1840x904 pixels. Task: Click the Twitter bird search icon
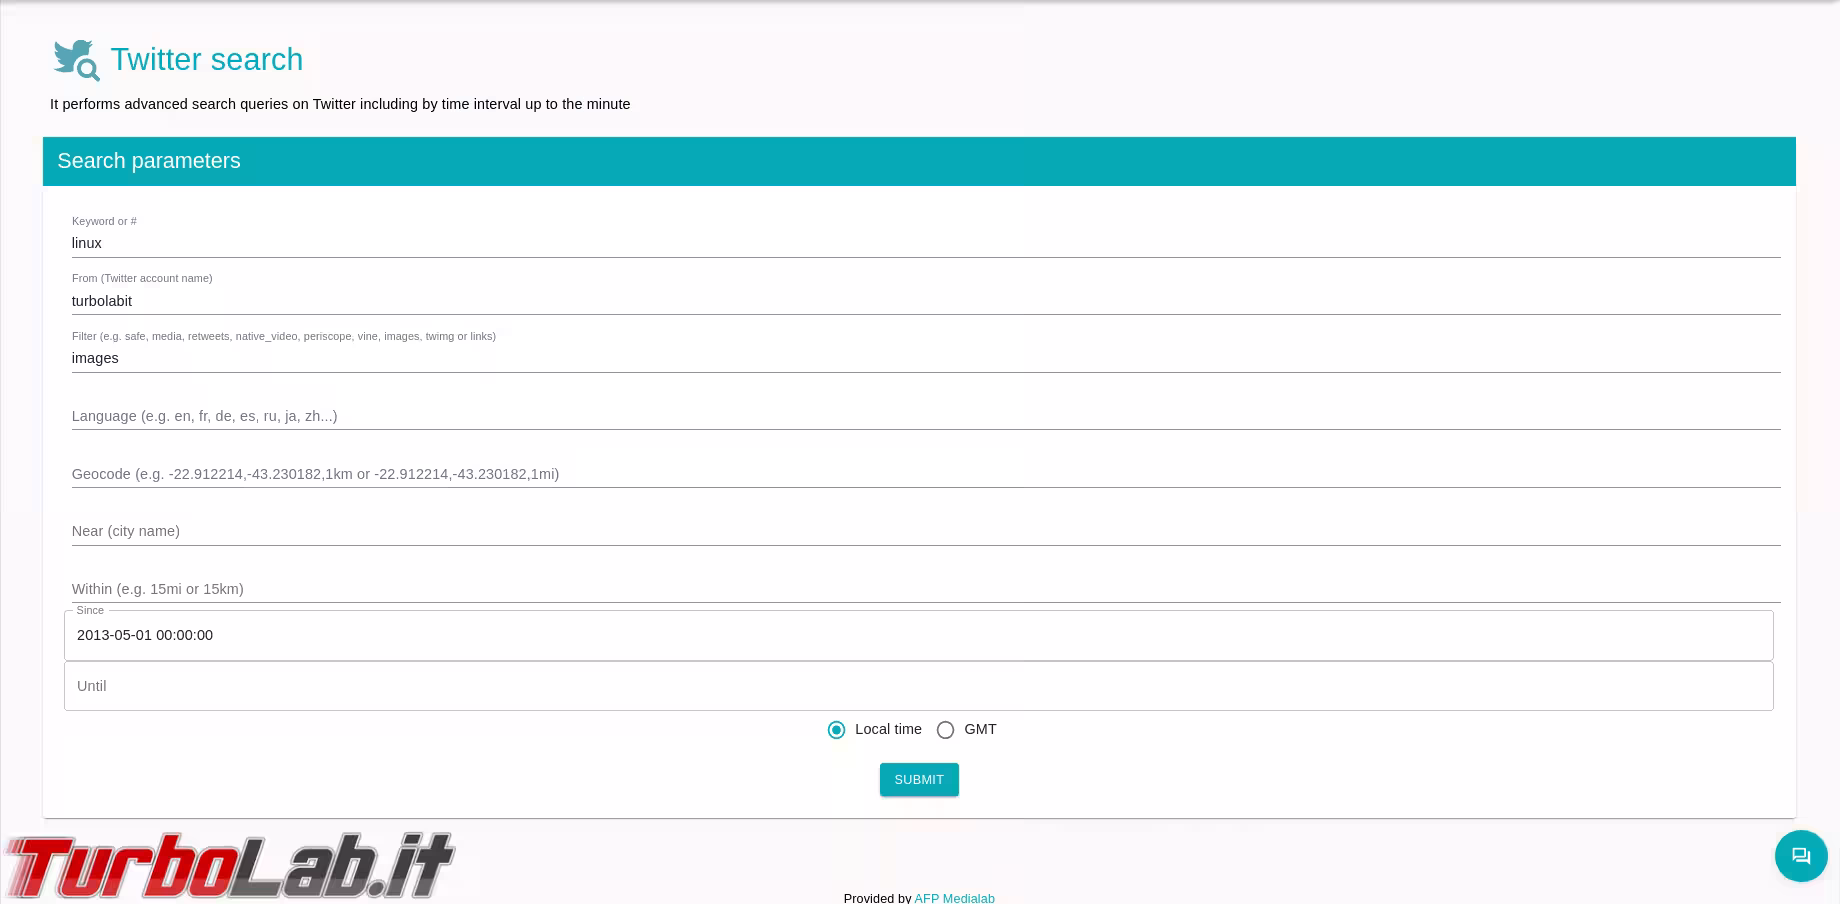76,60
